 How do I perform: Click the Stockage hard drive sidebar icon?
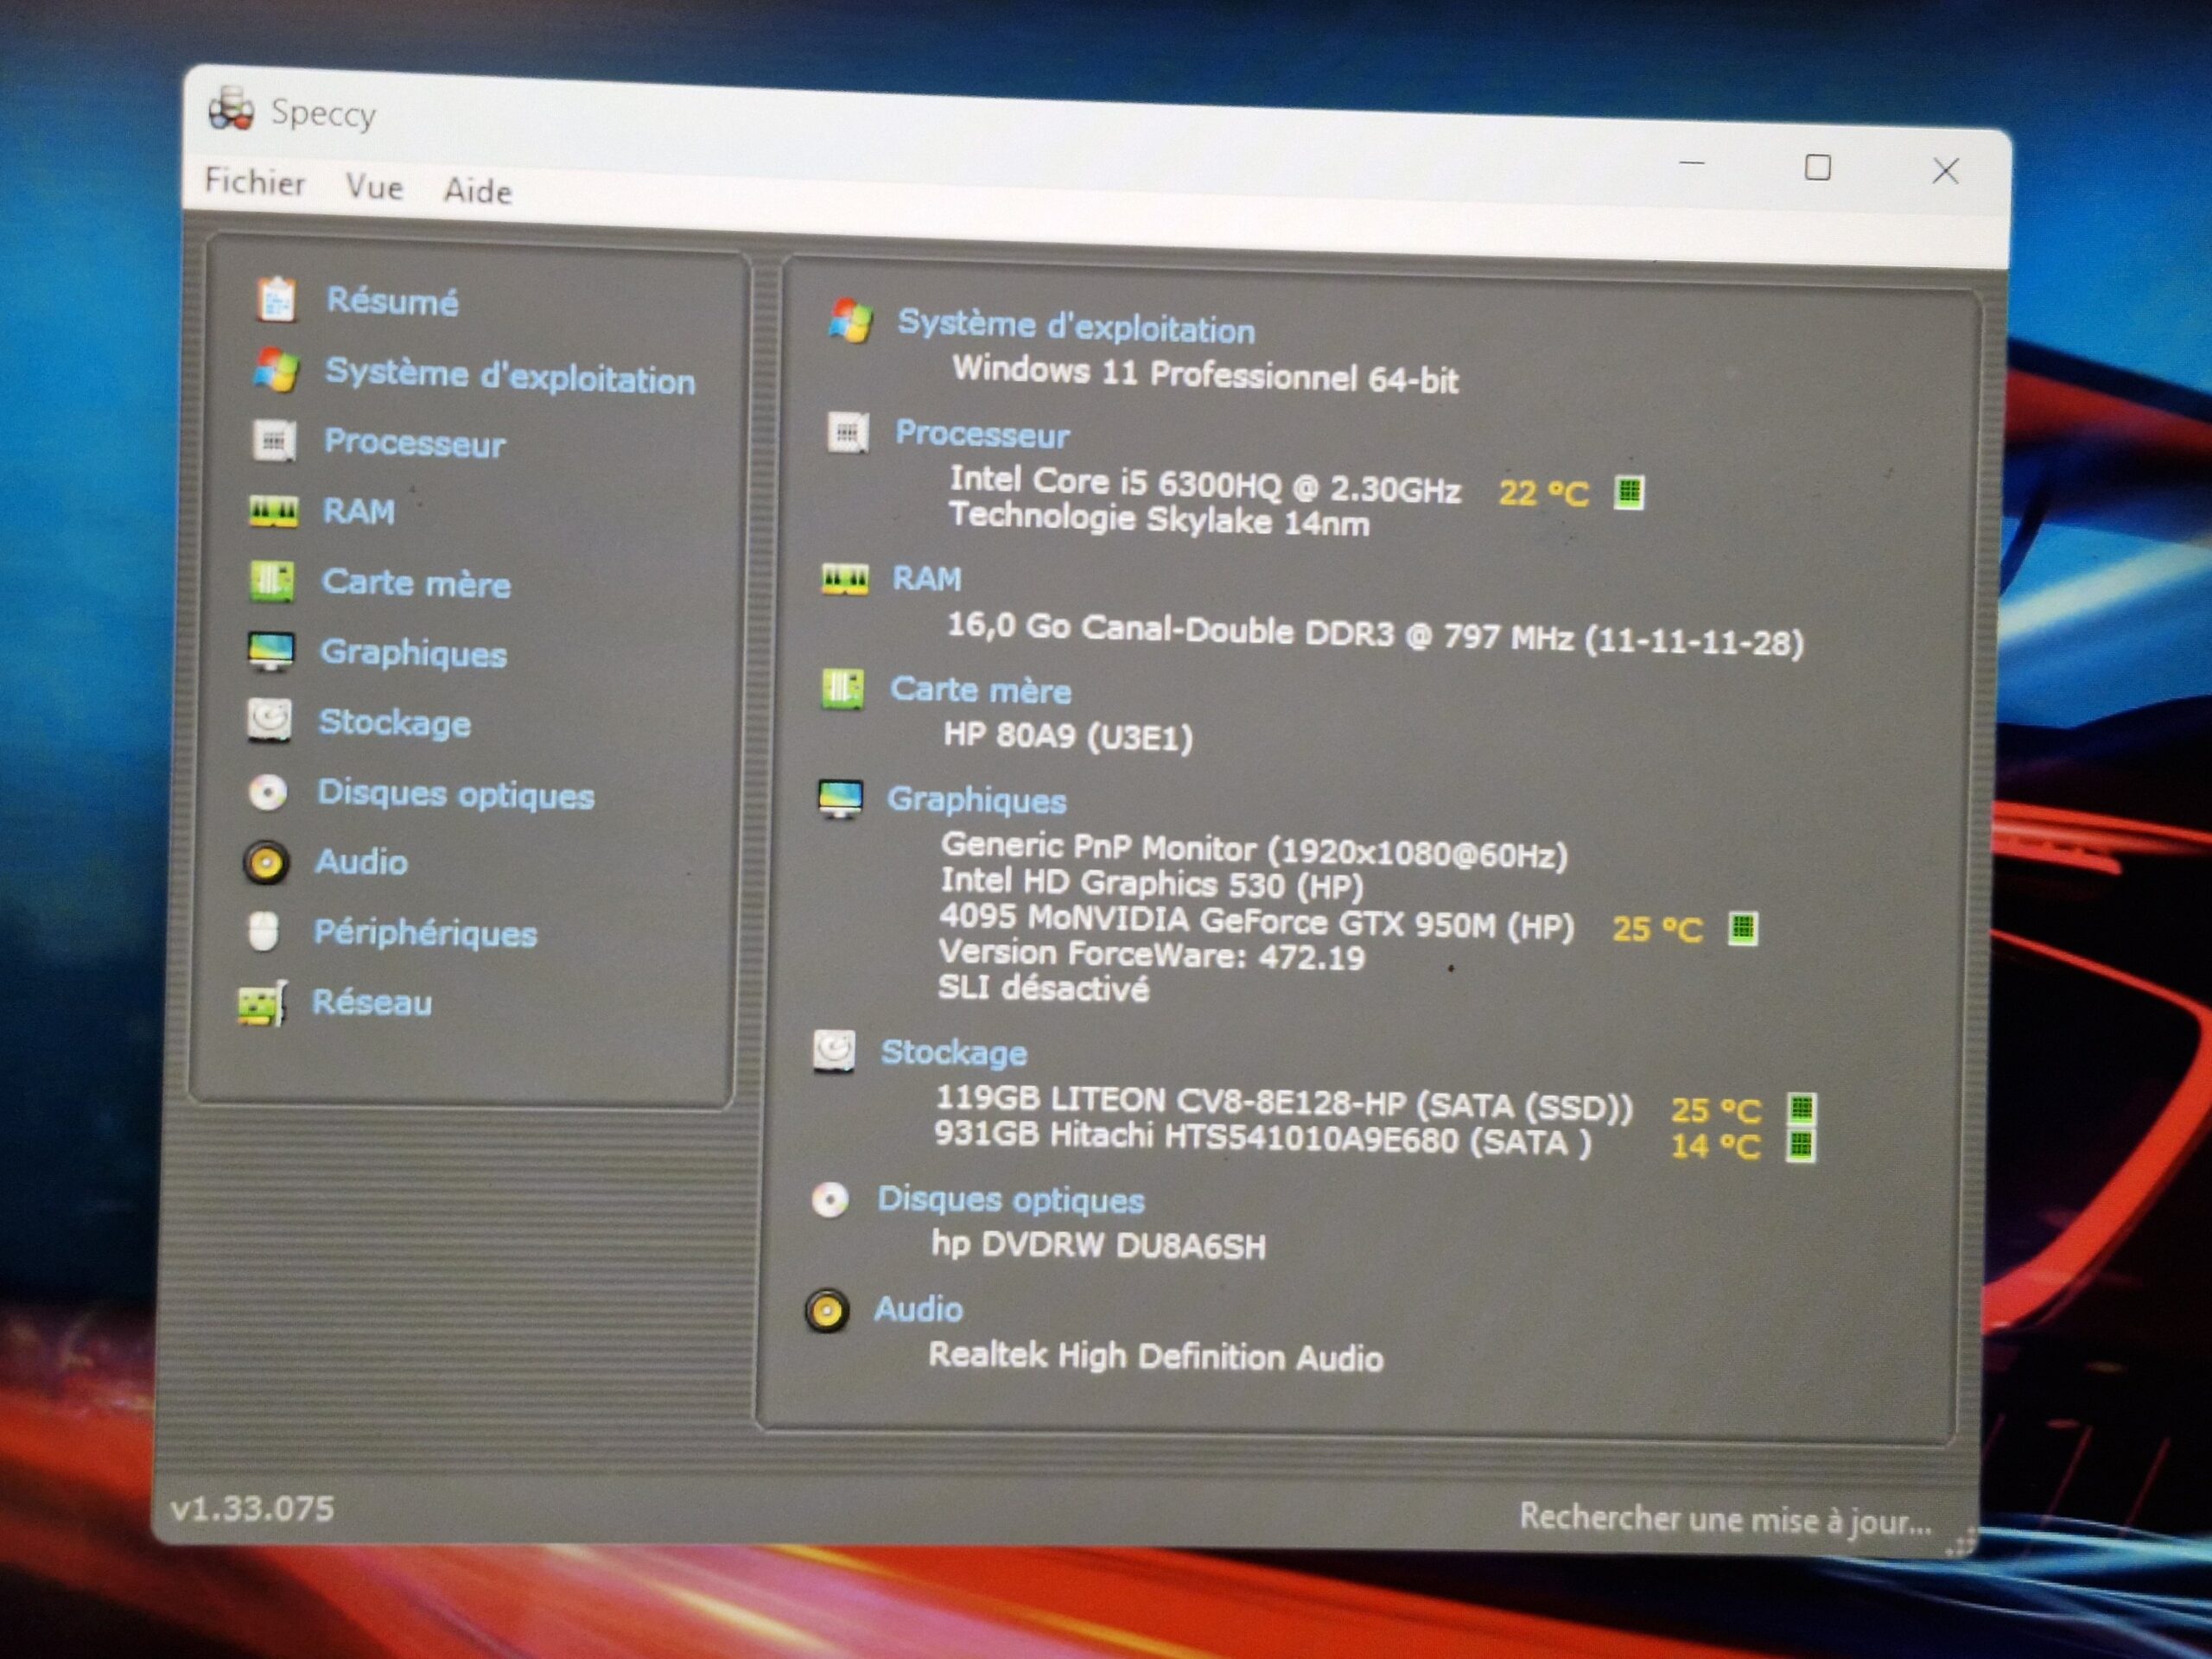pos(269,721)
